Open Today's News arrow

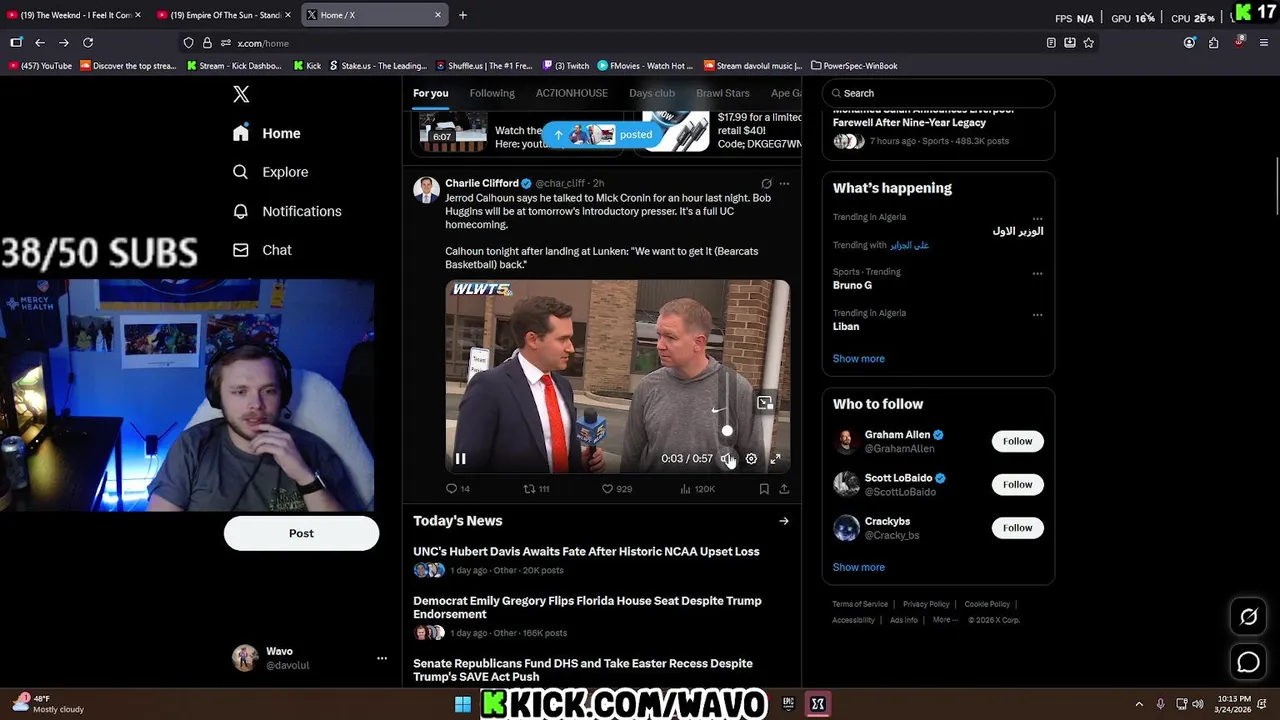click(x=784, y=521)
